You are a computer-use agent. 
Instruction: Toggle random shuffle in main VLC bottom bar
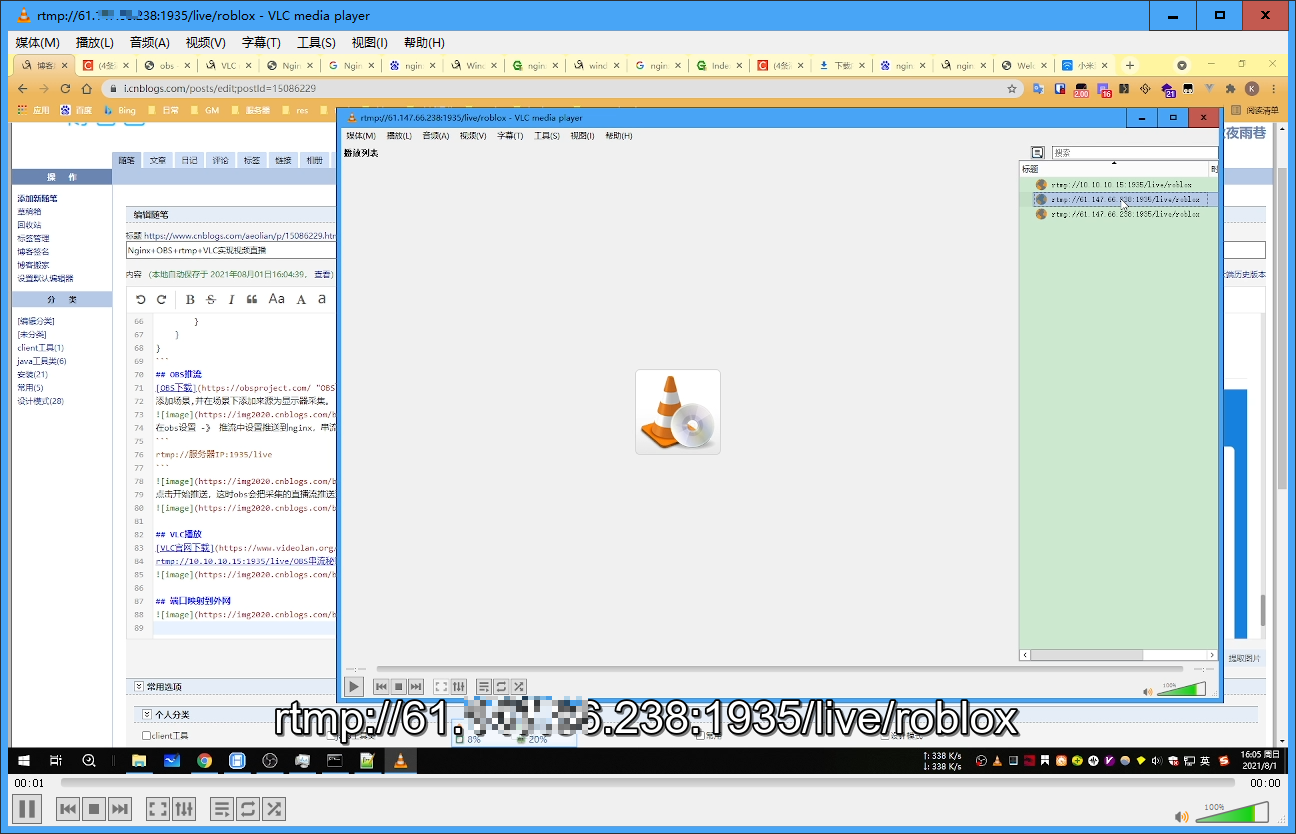pyautogui.click(x=274, y=808)
